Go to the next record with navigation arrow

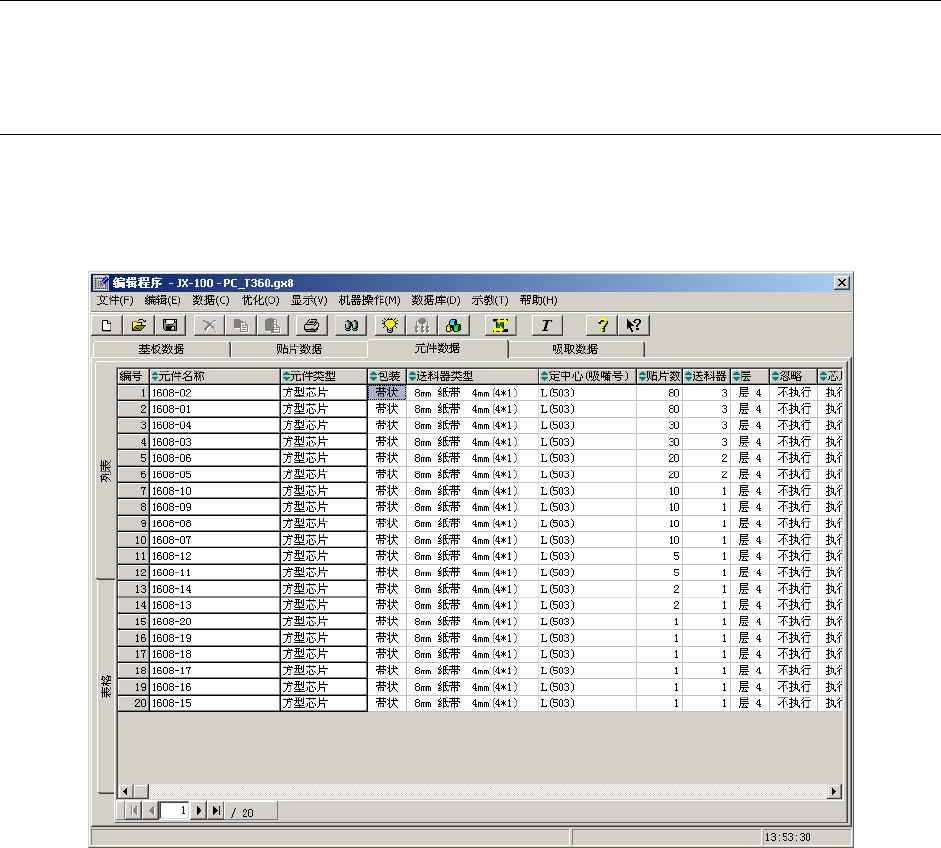point(198,811)
